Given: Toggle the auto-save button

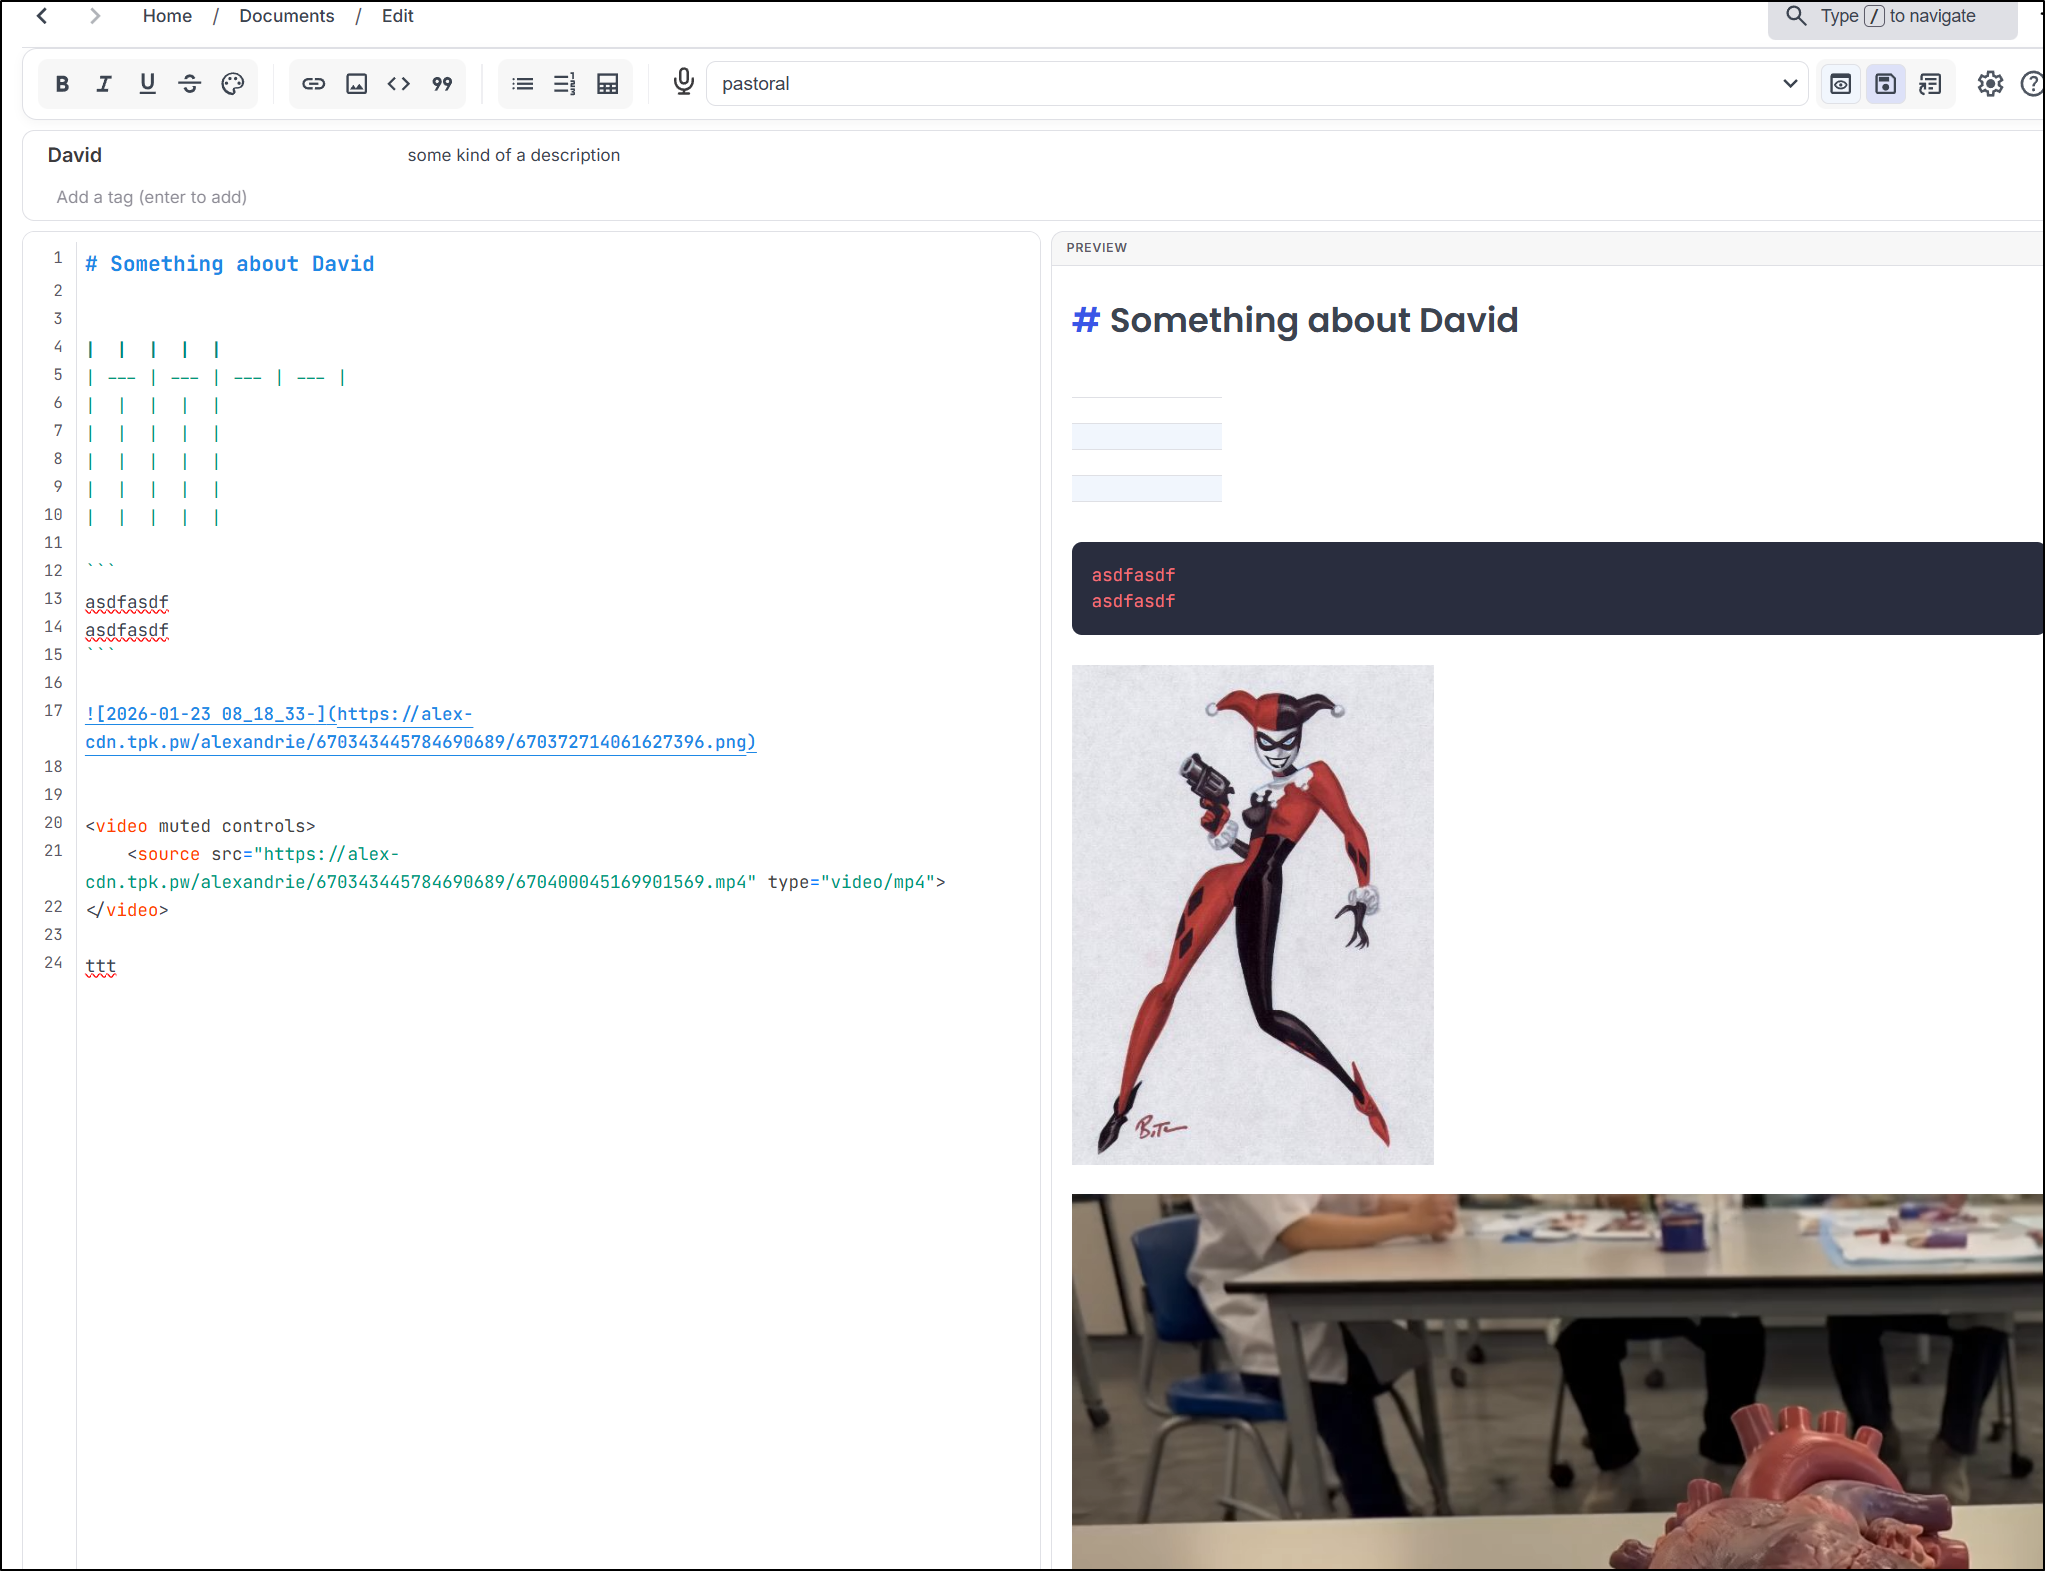Looking at the screenshot, I should [1885, 84].
